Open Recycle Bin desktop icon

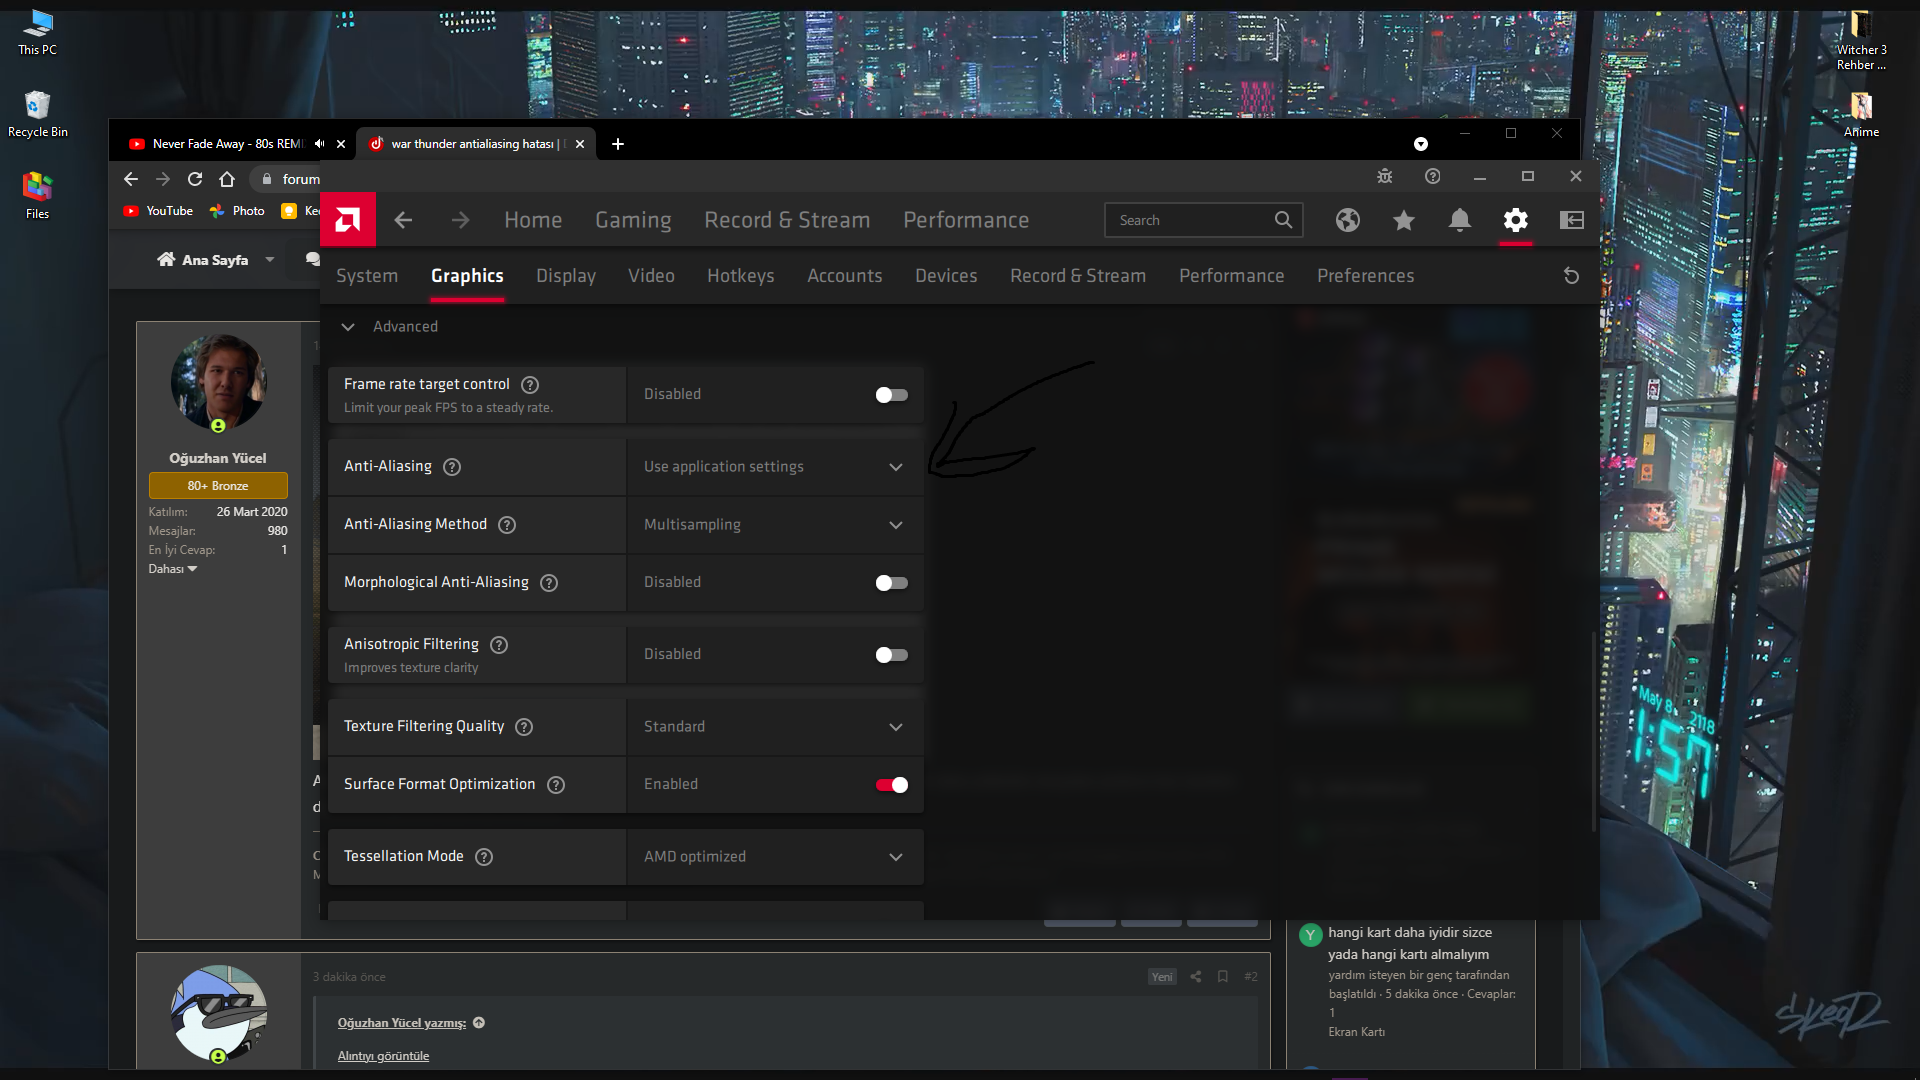(x=38, y=114)
